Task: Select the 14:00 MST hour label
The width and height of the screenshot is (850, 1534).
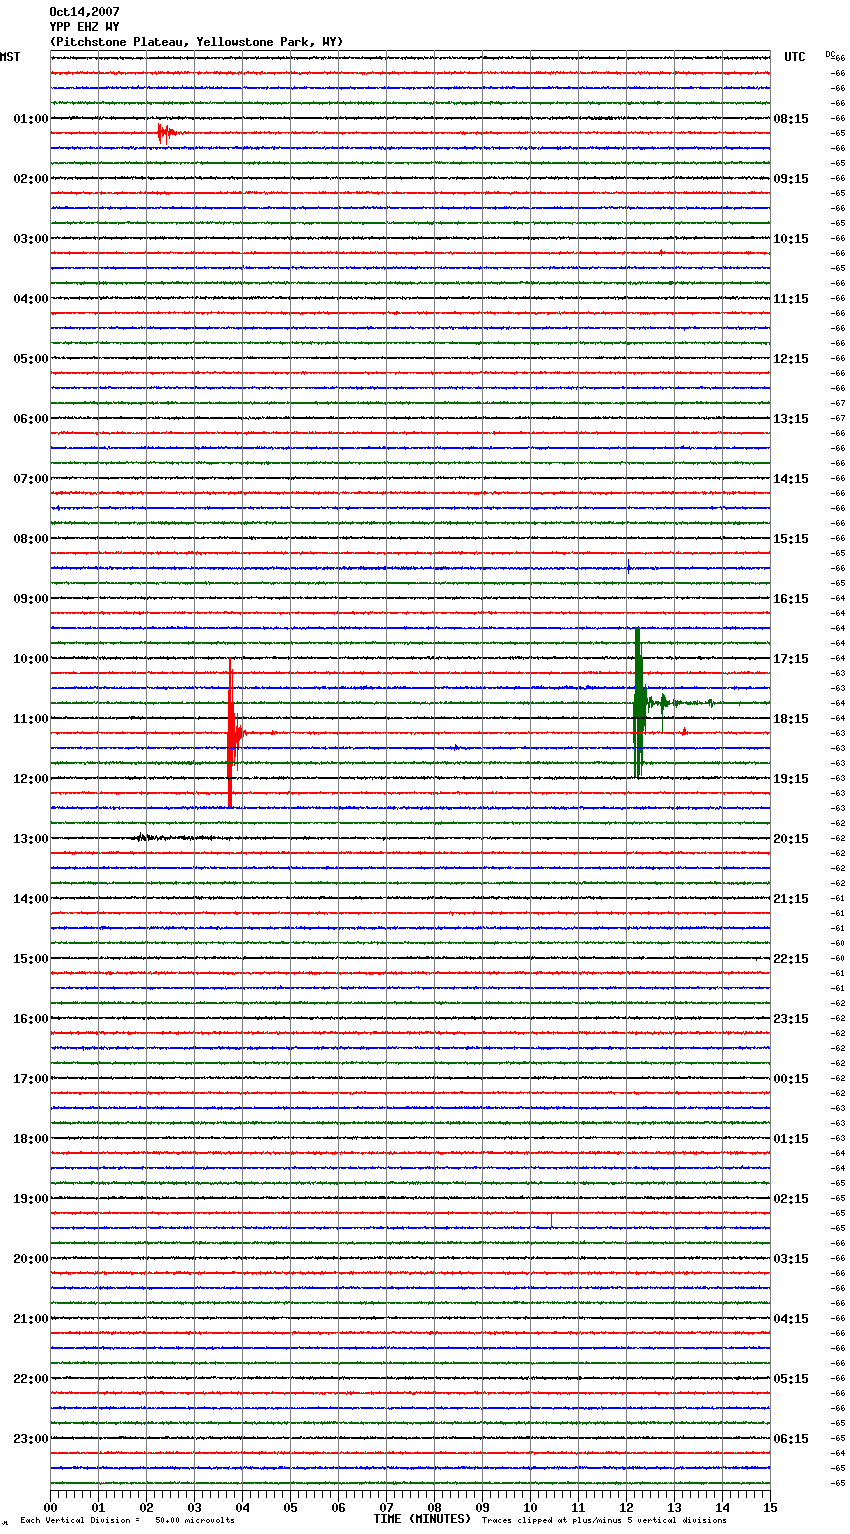Action: [x=30, y=899]
